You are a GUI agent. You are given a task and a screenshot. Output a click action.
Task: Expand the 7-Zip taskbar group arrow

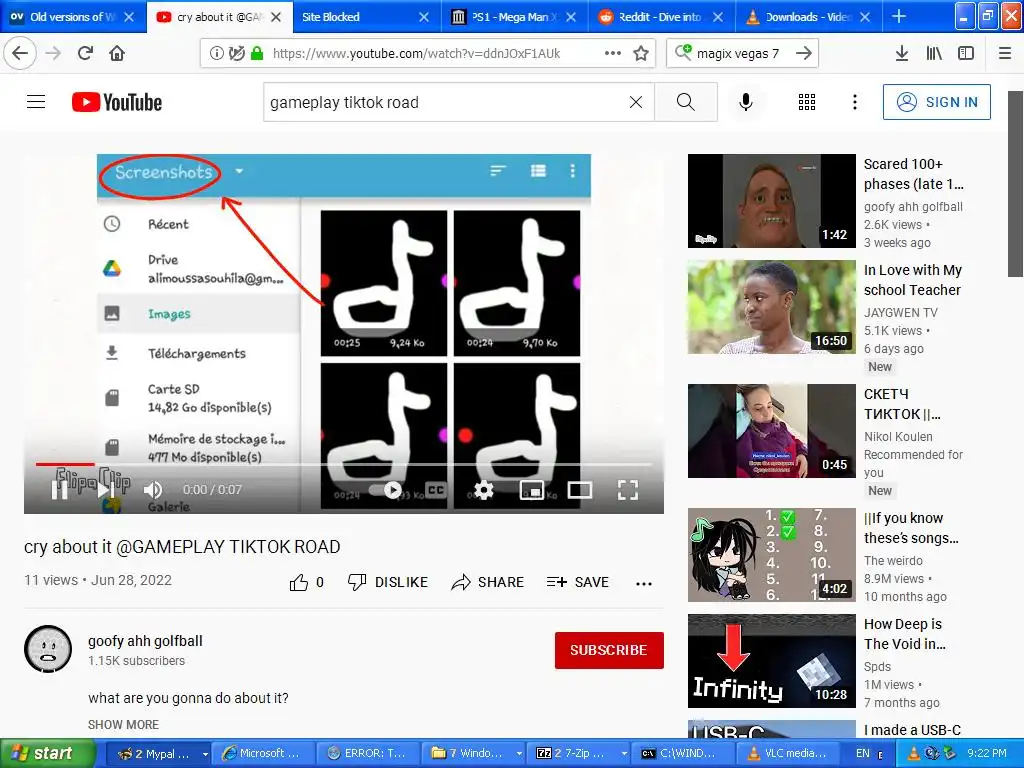[x=624, y=754]
